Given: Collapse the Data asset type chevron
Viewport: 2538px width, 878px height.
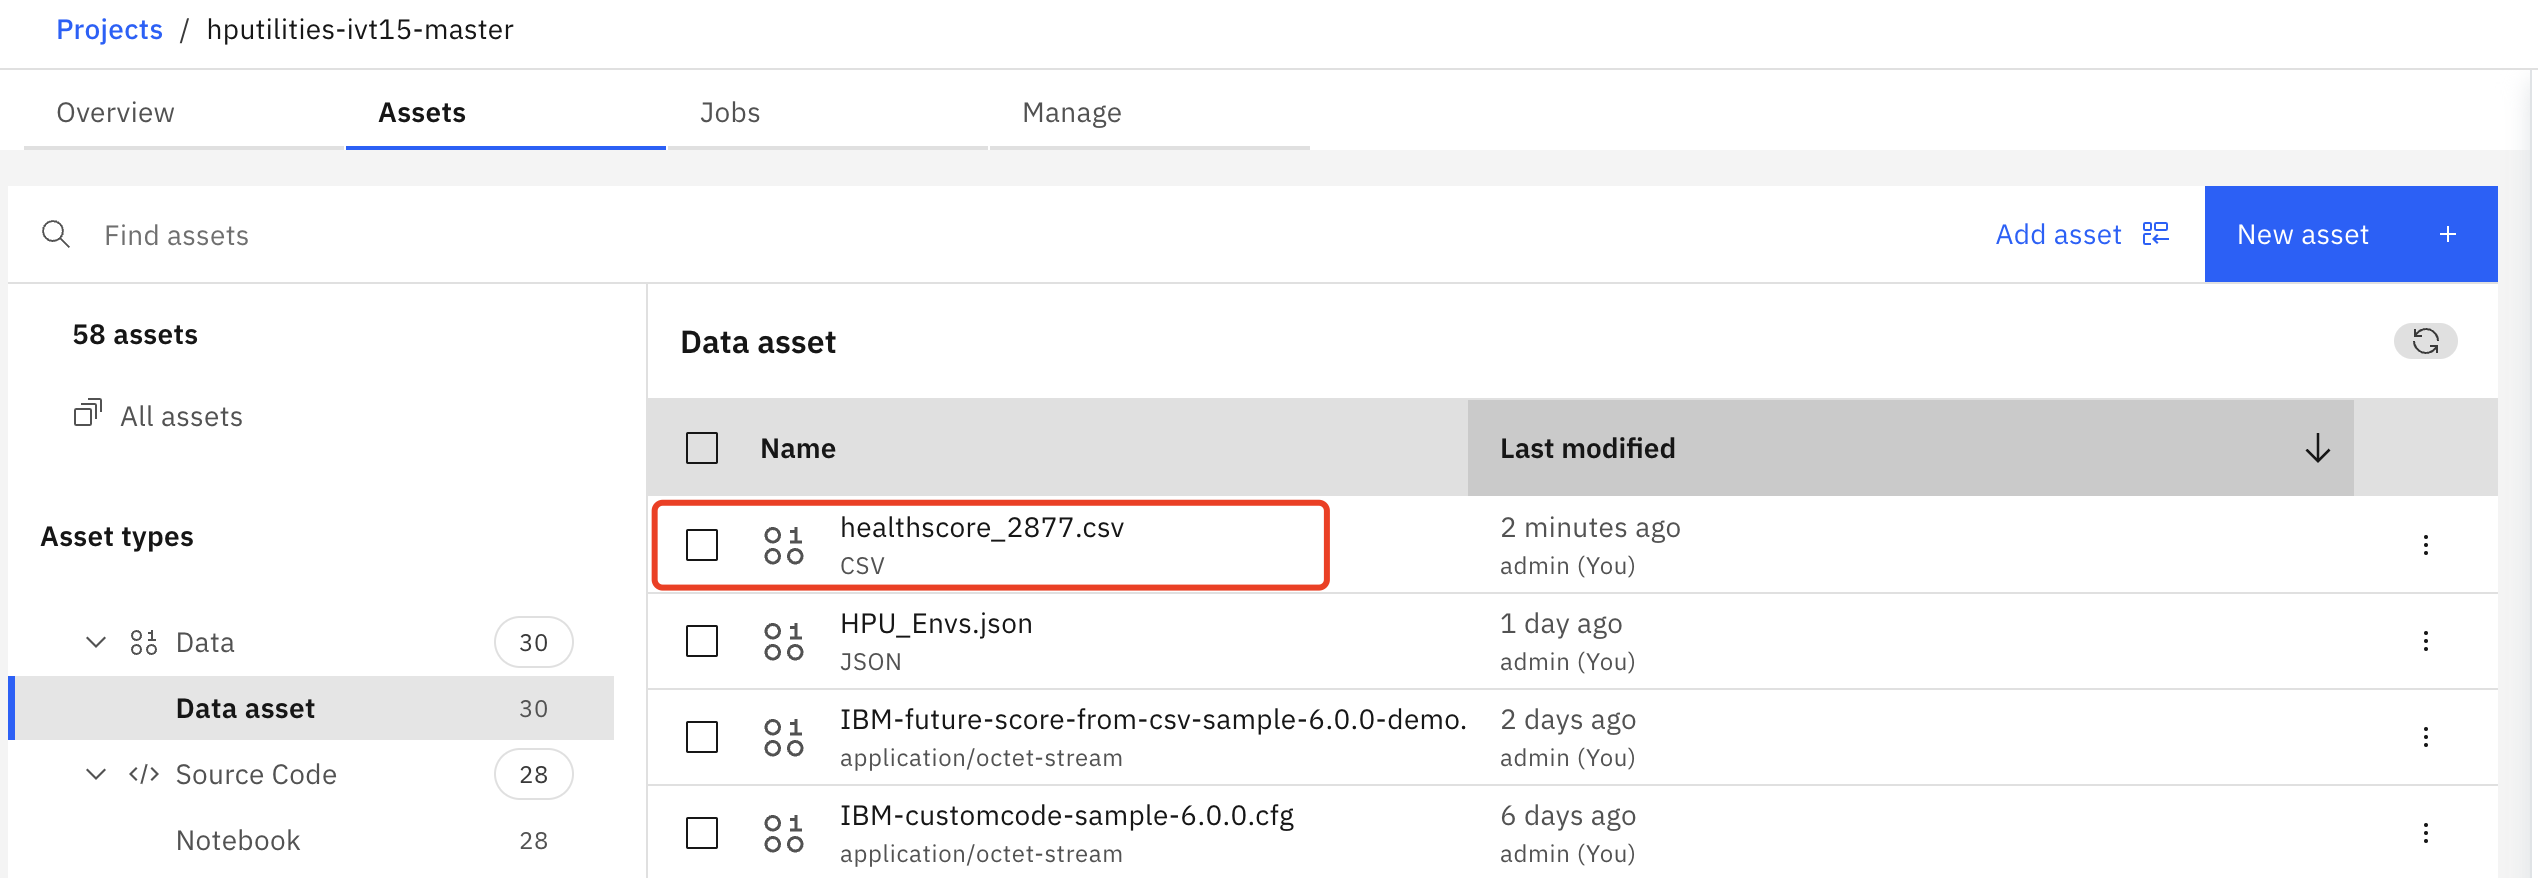Looking at the screenshot, I should [x=96, y=642].
